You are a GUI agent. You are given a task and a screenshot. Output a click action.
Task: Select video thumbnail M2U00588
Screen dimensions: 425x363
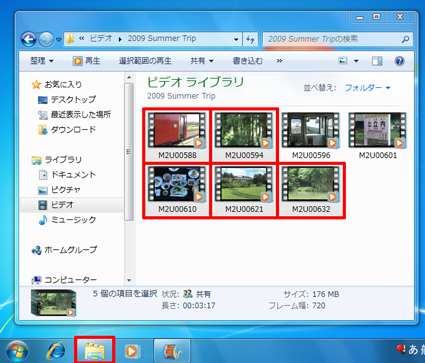point(177,135)
